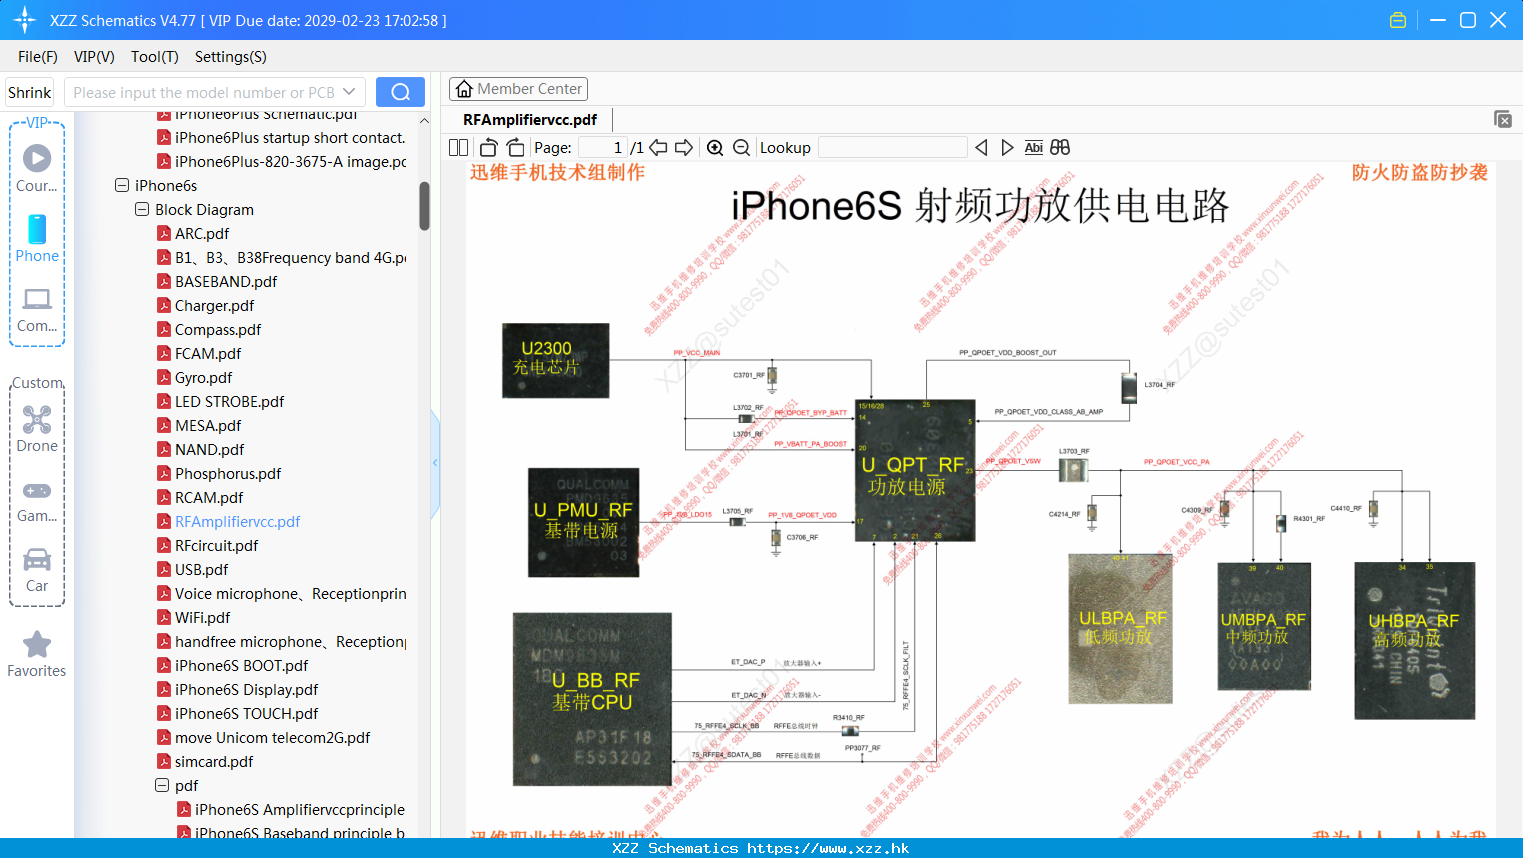Collapse the left panel with the side handle

pyautogui.click(x=435, y=462)
